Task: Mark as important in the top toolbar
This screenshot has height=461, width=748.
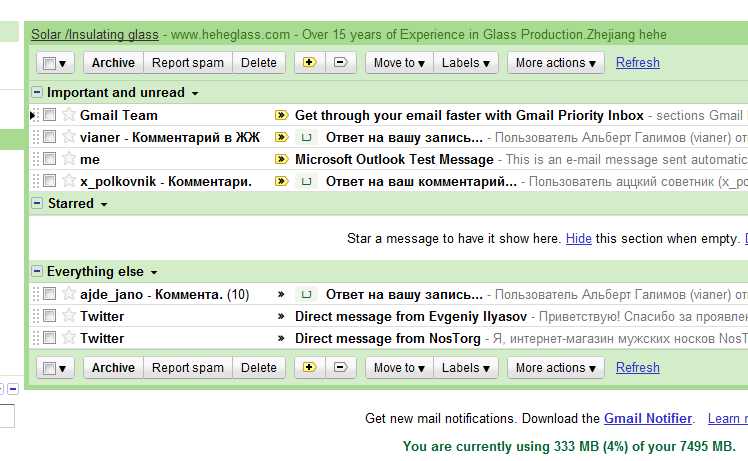Action: pyautogui.click(x=309, y=62)
